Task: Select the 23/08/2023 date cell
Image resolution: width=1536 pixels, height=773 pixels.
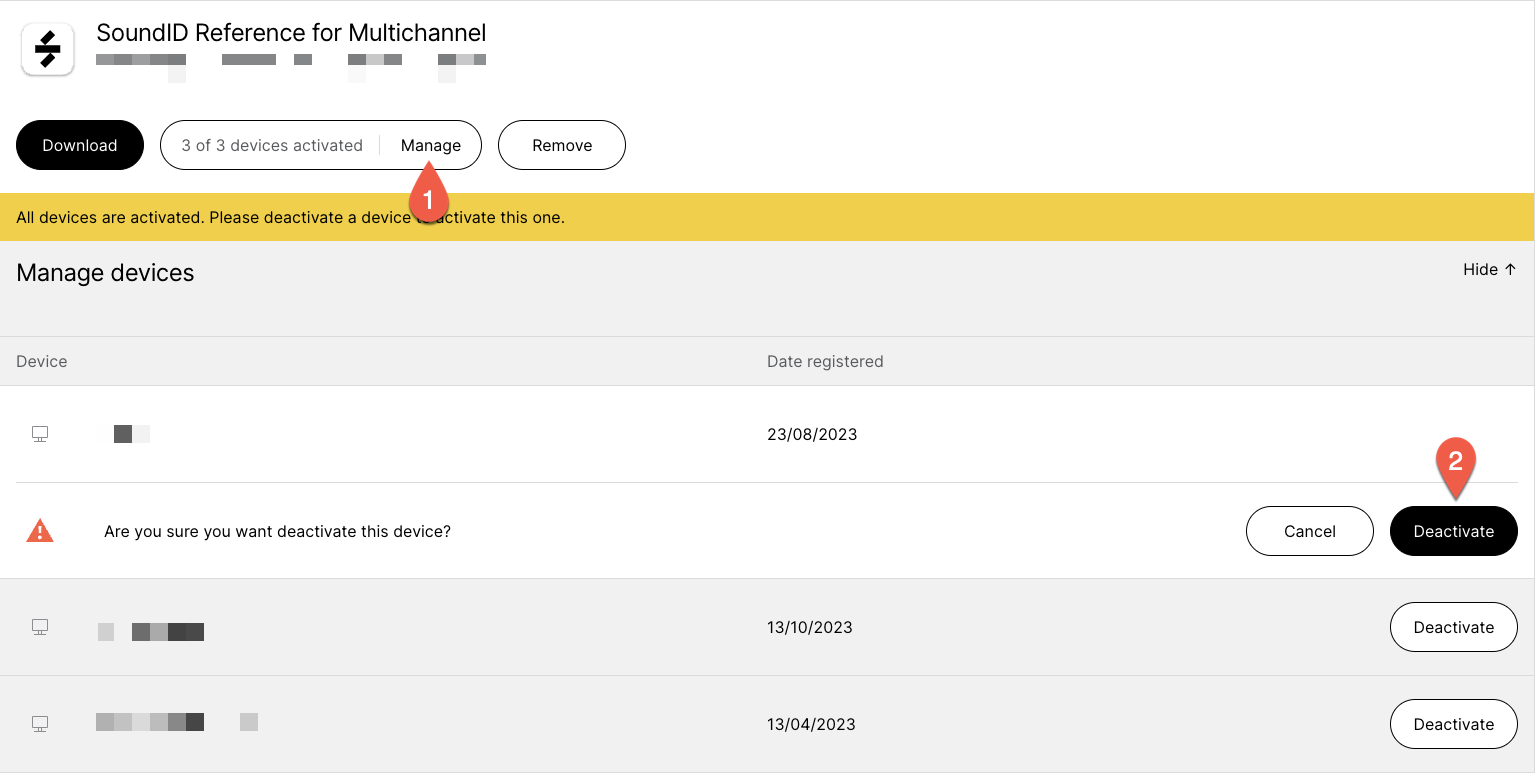Action: [812, 434]
